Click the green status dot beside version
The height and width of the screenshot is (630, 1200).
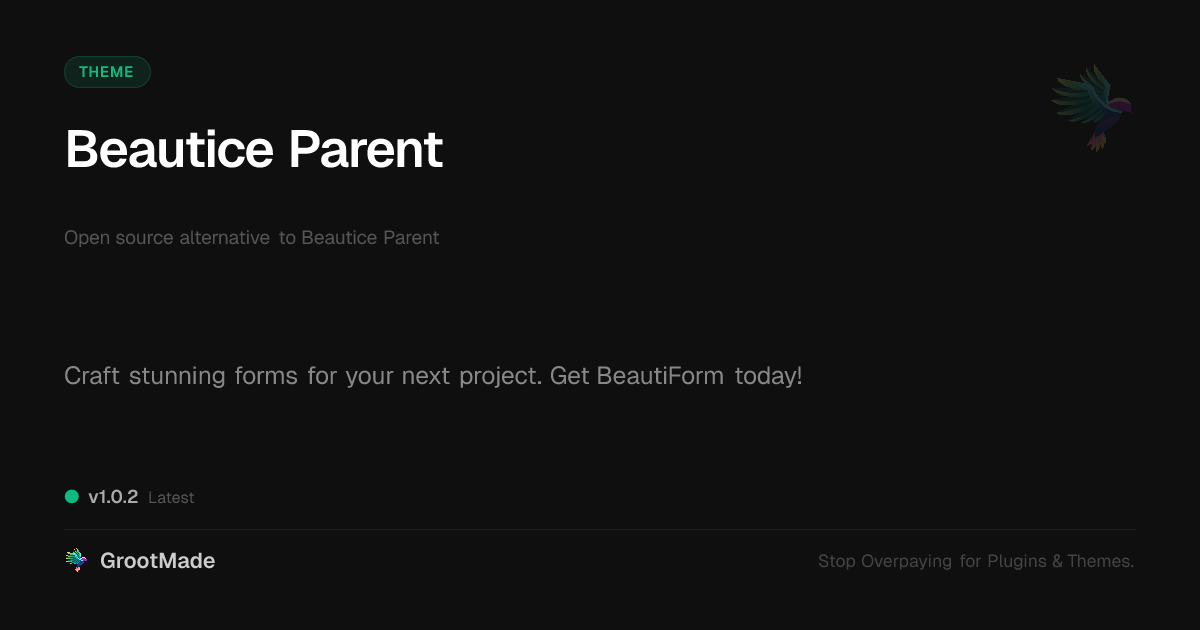tap(72, 496)
